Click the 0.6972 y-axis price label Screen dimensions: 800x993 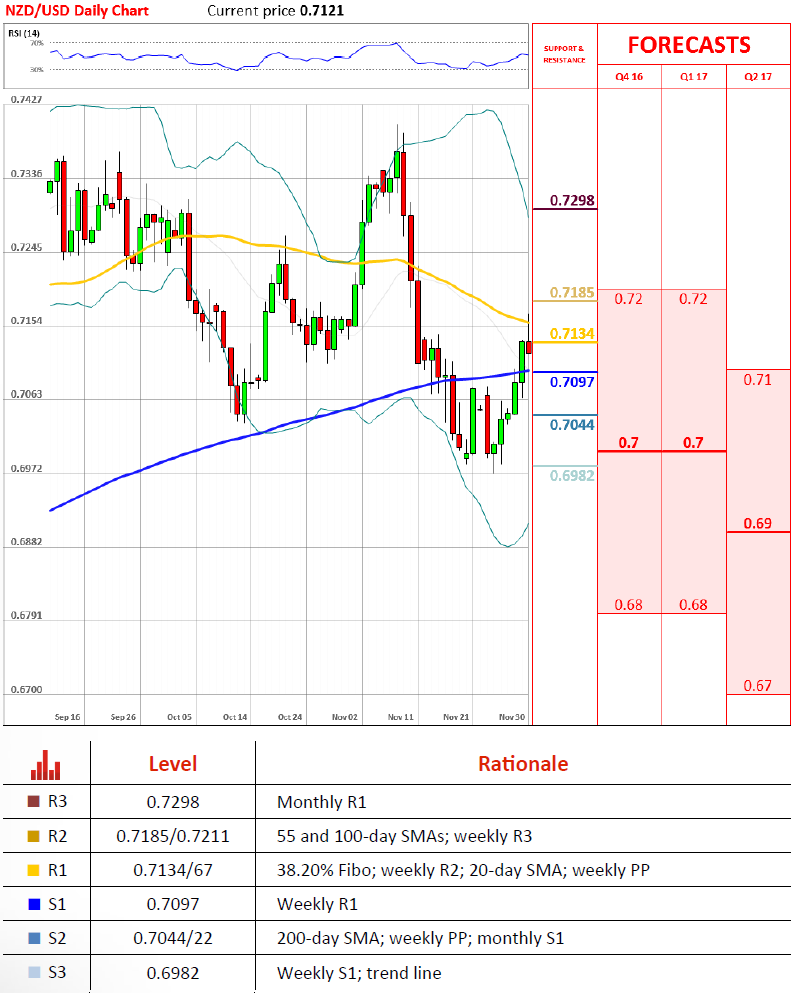click(27, 469)
